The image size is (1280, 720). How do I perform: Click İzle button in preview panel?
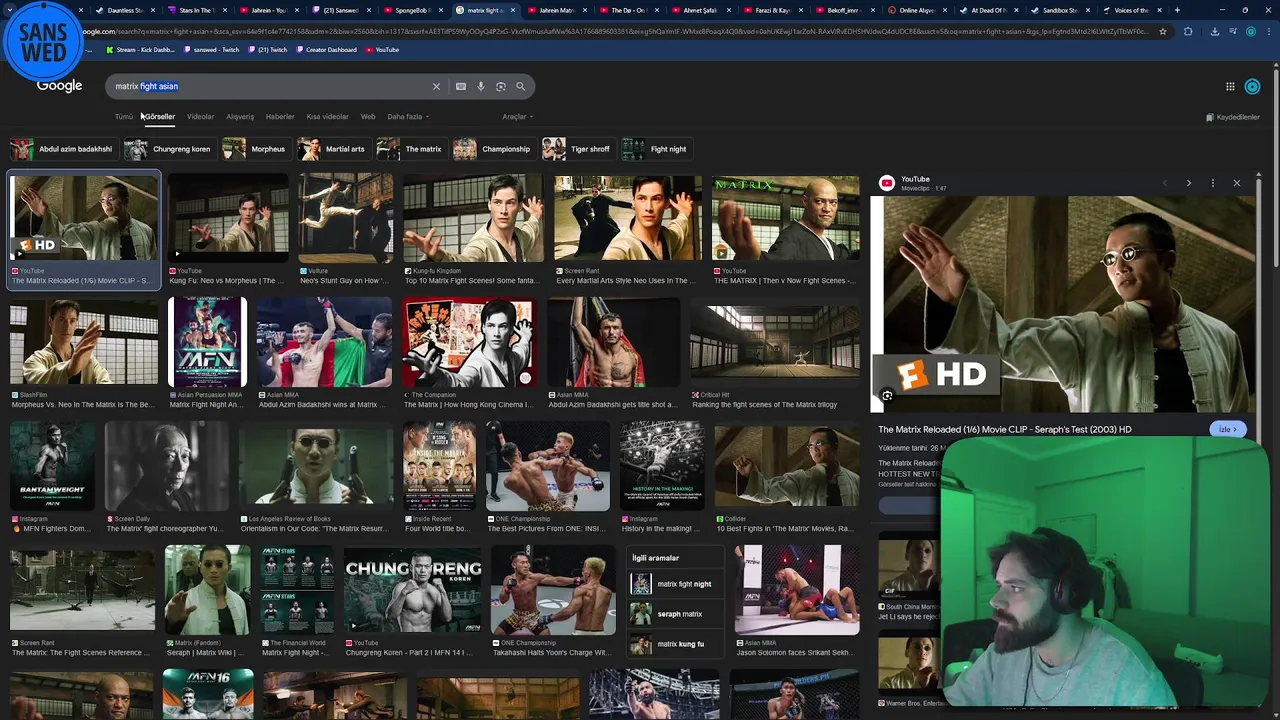click(1228, 430)
